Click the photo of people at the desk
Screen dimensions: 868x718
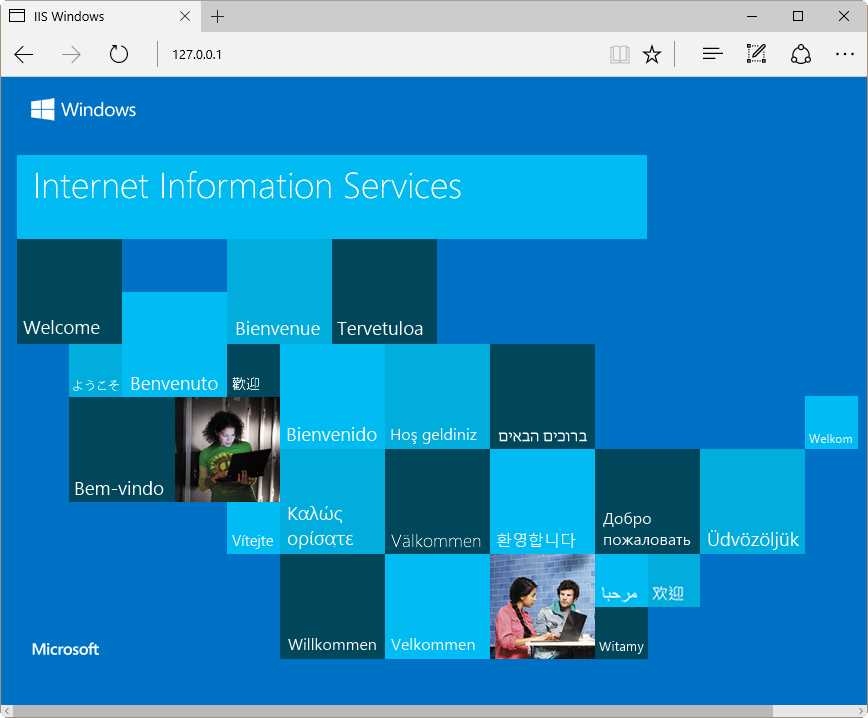542,606
